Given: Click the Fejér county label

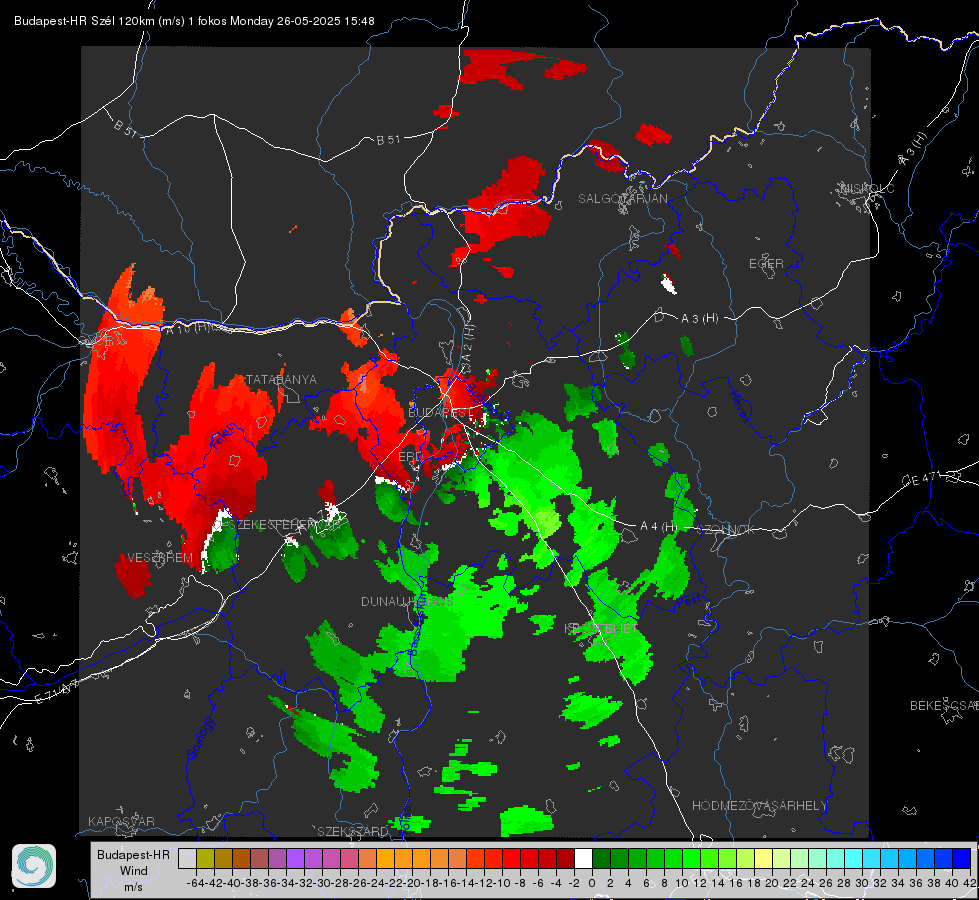Looking at the screenshot, I should point(223,435).
